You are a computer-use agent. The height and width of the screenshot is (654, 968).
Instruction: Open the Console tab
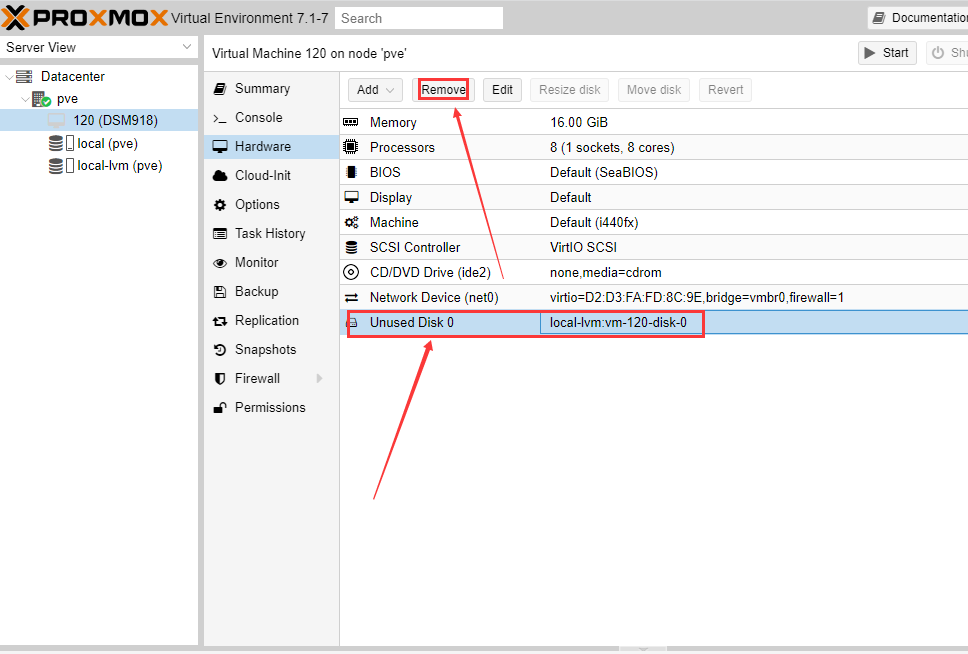tap(272, 117)
